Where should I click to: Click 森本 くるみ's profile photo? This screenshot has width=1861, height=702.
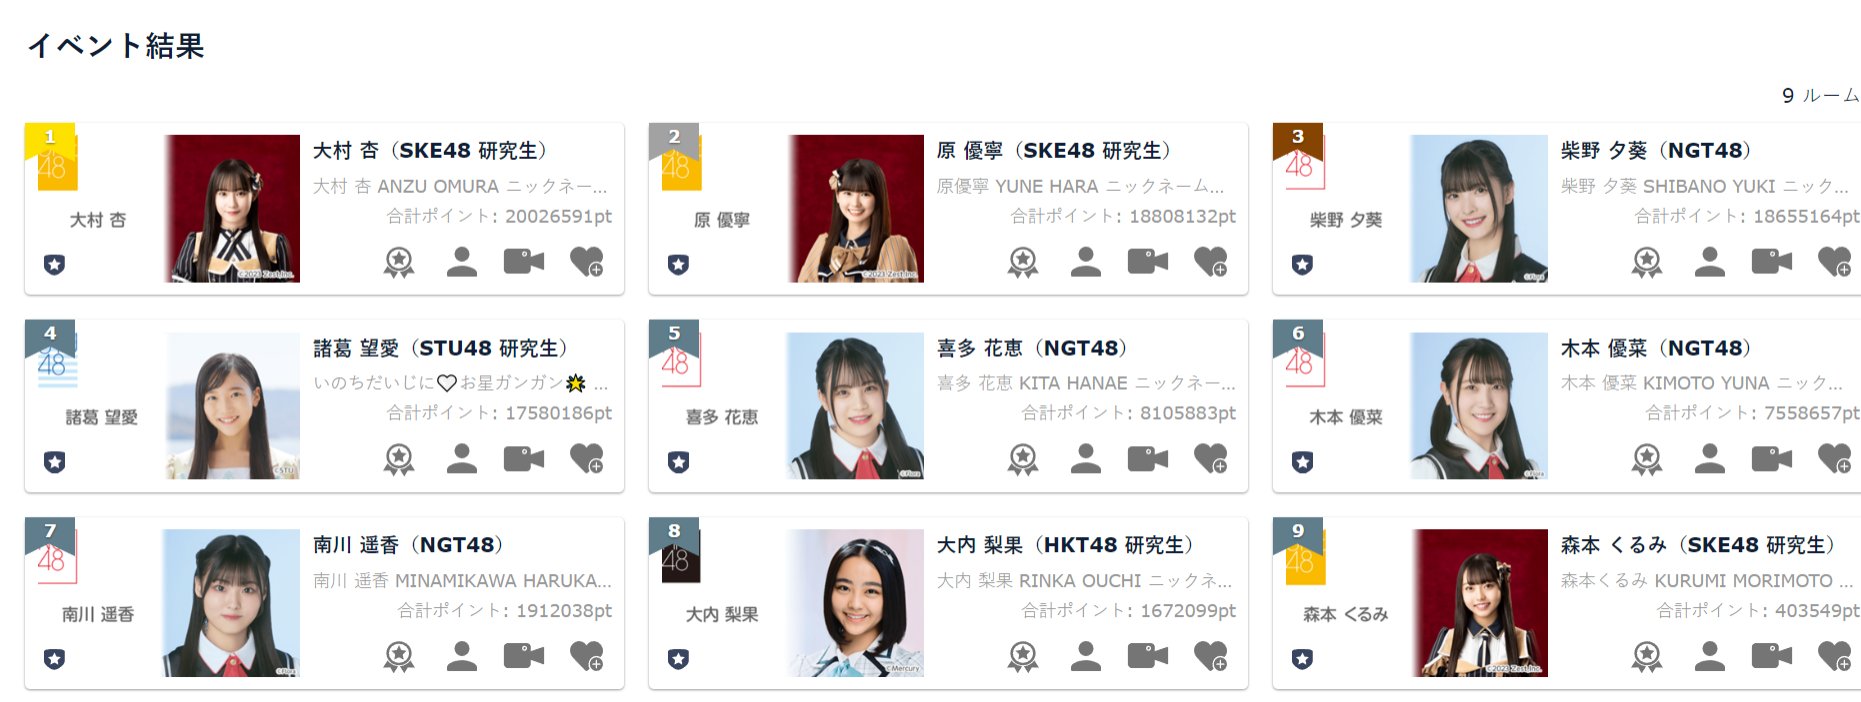coord(1480,603)
